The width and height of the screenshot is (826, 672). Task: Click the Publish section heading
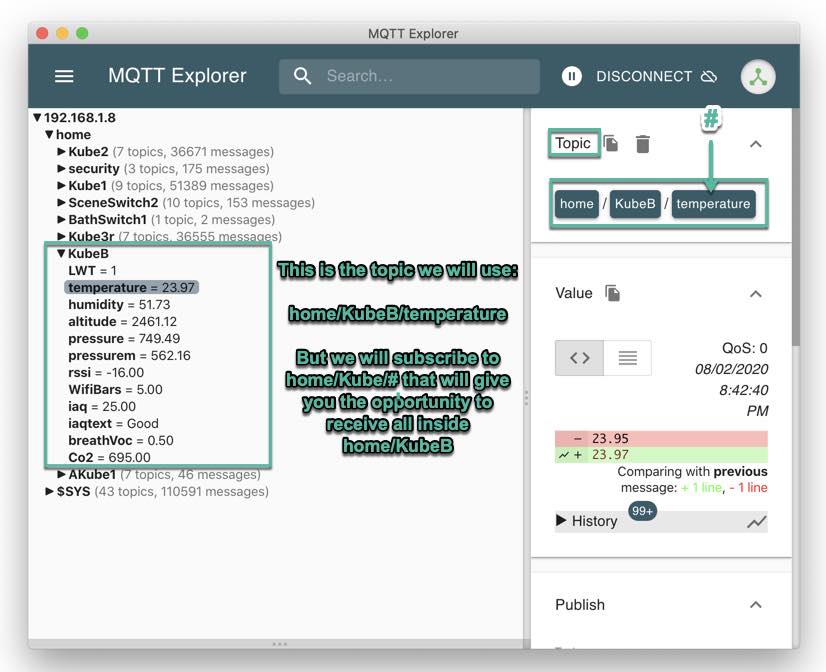[x=579, y=605]
